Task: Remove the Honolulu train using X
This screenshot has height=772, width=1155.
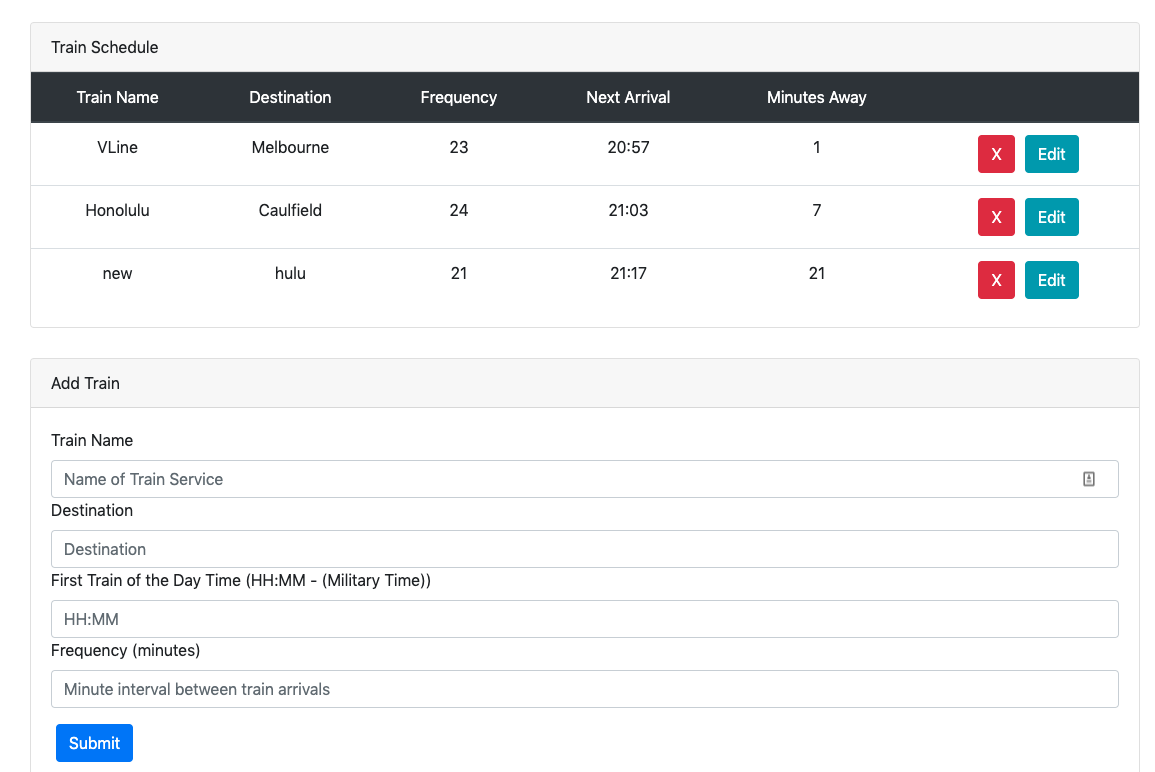Action: [x=996, y=217]
